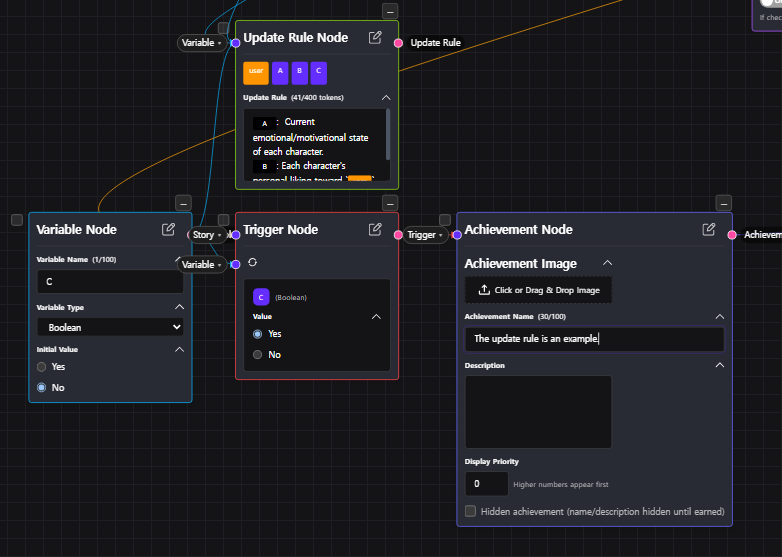Open the Variable dropdown on Trigger Node

[201, 264]
